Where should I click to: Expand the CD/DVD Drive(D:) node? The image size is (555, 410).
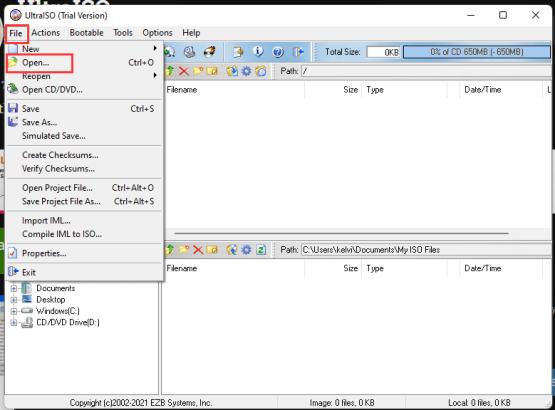[13, 322]
